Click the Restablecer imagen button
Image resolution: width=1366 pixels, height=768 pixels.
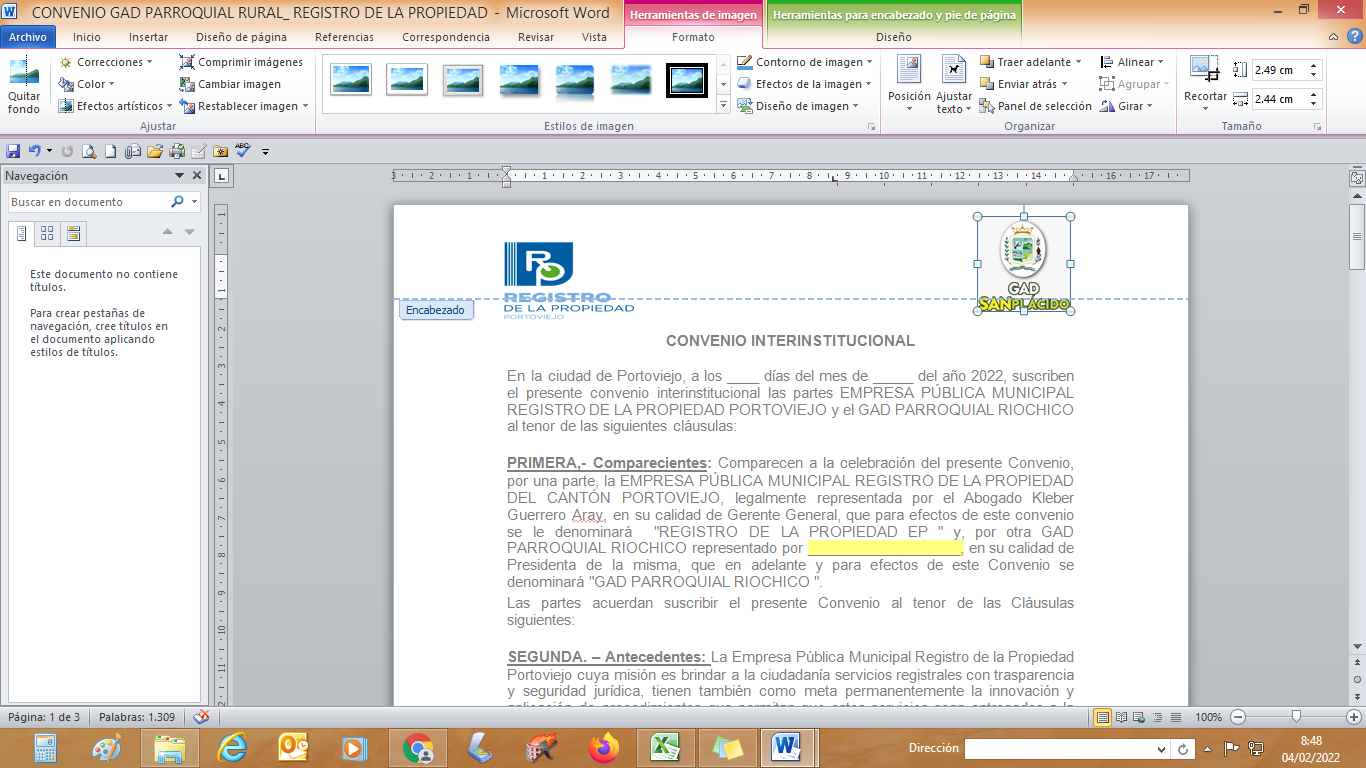pyautogui.click(x=246, y=106)
